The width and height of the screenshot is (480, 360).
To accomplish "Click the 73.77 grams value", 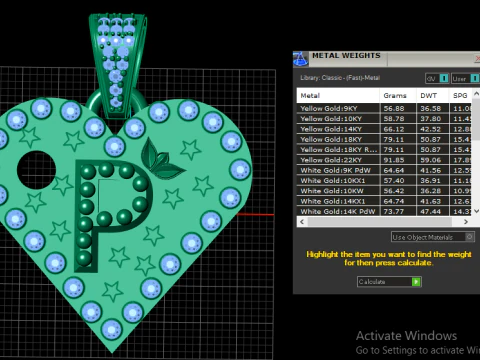I will pyautogui.click(x=394, y=211).
